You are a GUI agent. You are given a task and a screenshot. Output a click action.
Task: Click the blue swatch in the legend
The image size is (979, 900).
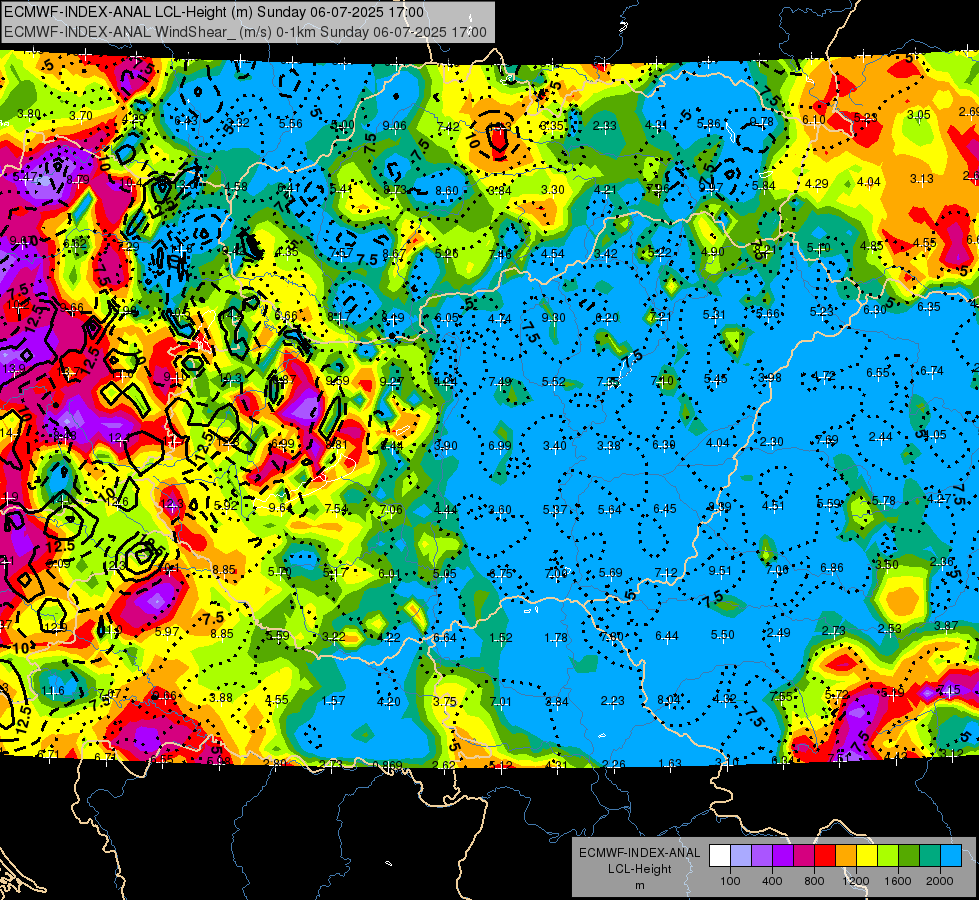click(951, 855)
